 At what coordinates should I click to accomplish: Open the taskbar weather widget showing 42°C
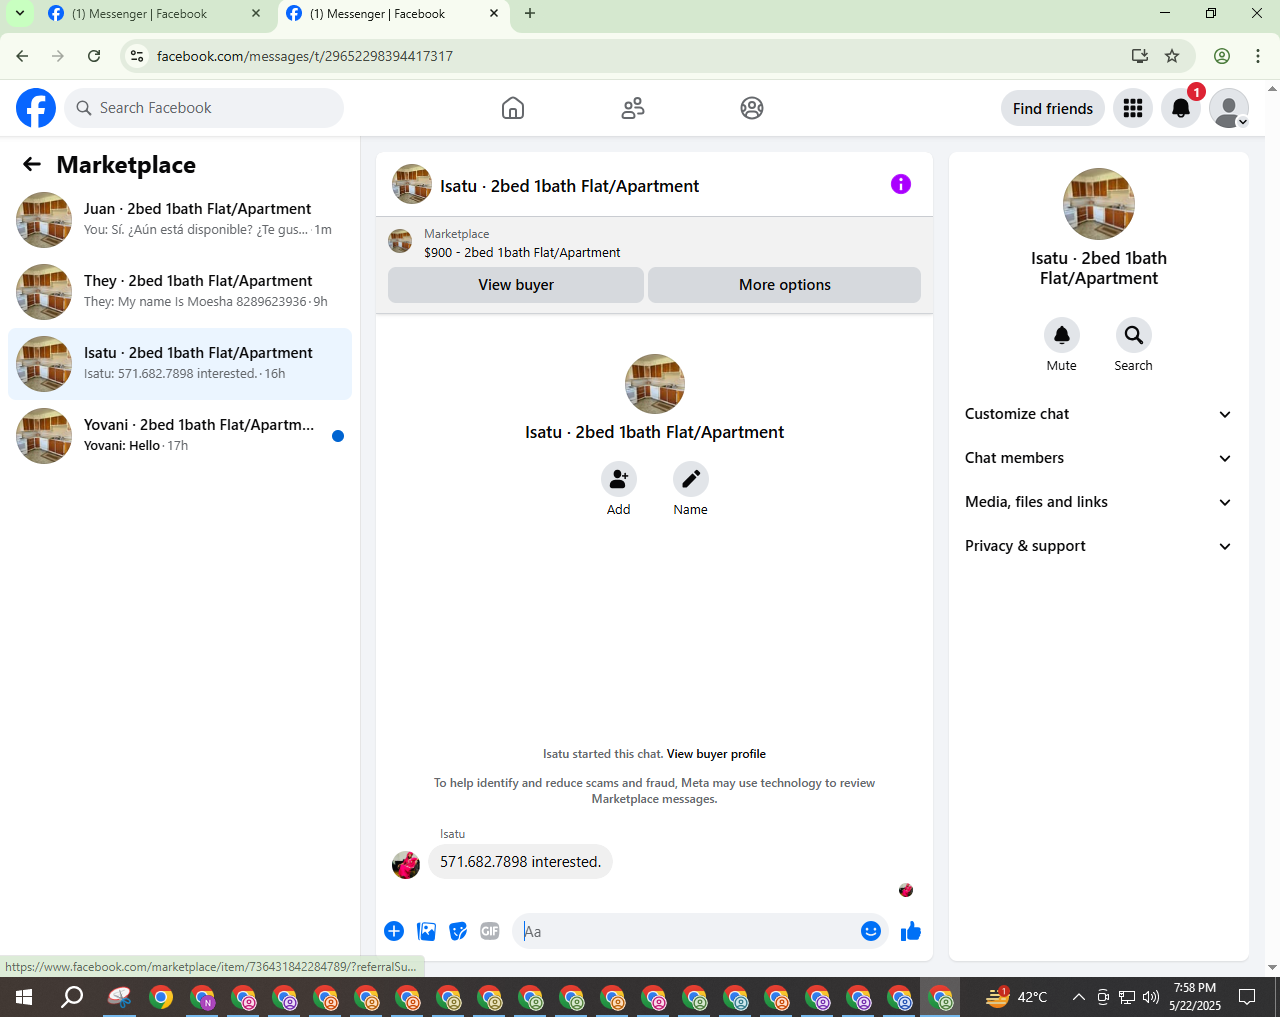[x=1016, y=997]
